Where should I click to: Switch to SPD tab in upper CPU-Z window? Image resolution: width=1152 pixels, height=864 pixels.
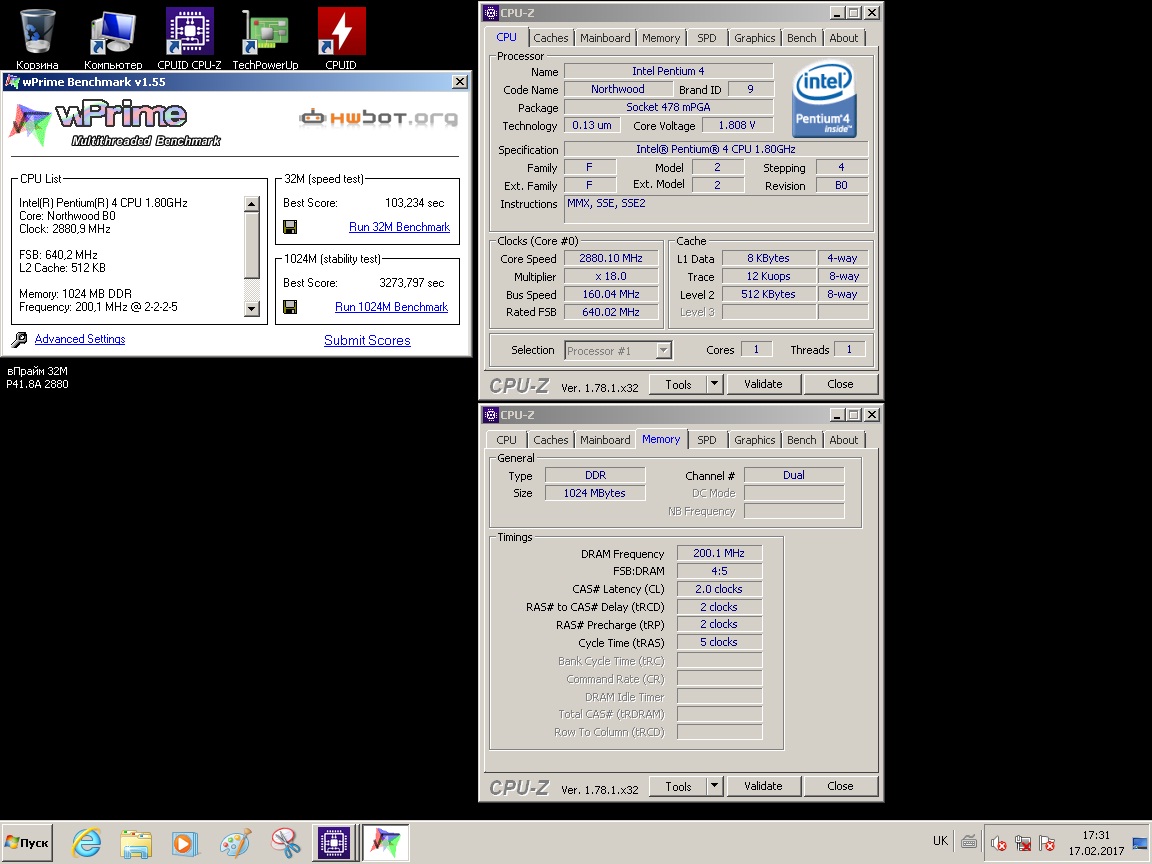click(x=707, y=38)
